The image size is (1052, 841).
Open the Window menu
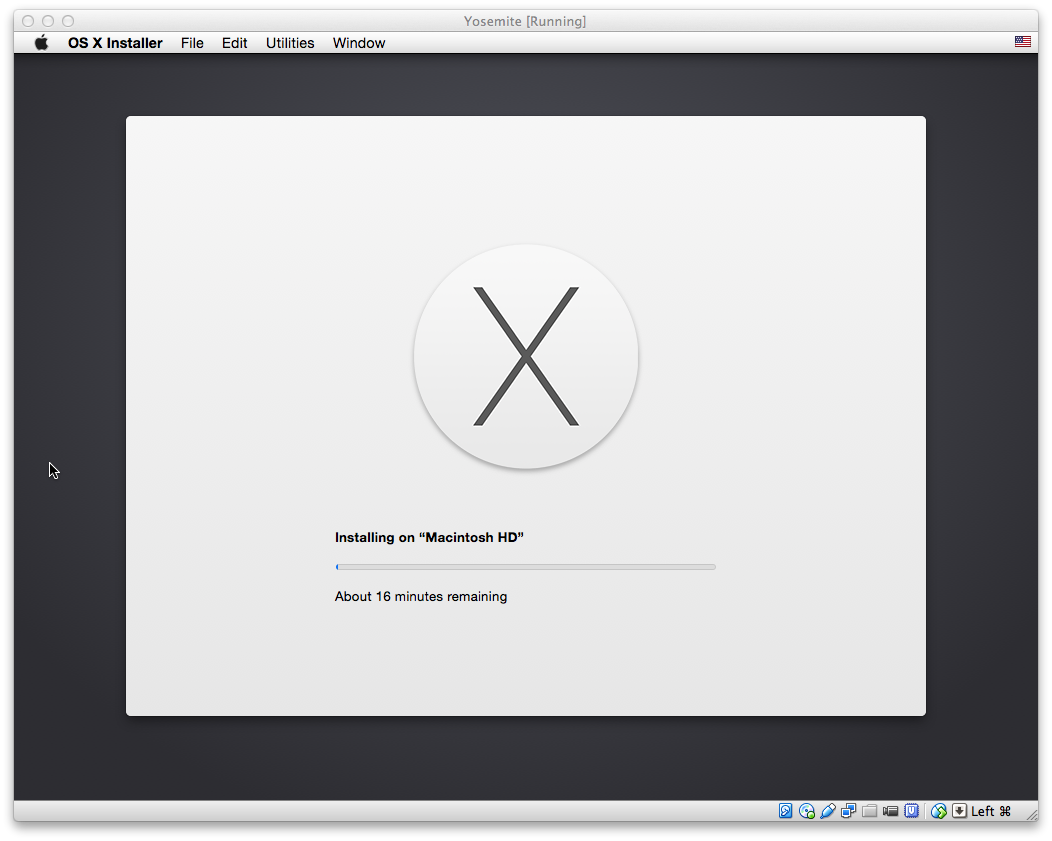pyautogui.click(x=359, y=43)
